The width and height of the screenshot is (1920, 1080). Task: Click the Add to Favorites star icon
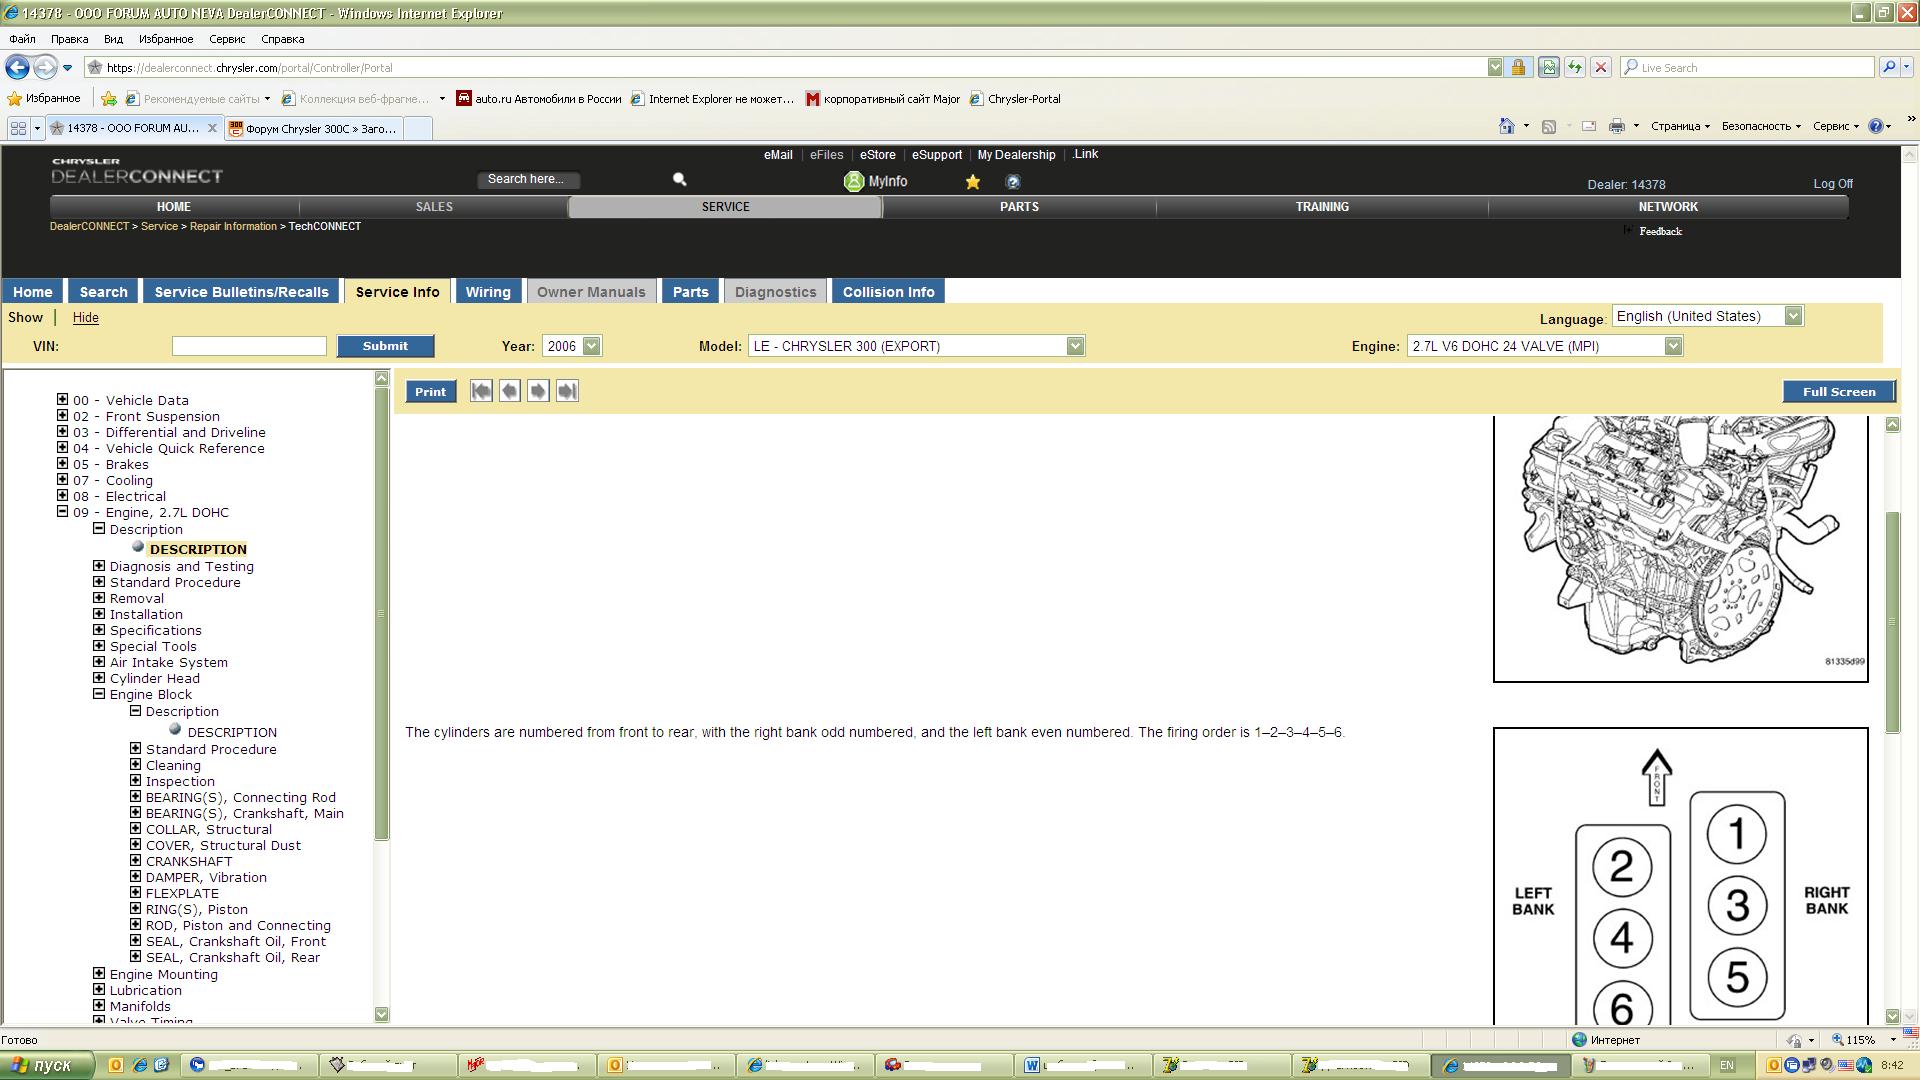(x=109, y=98)
